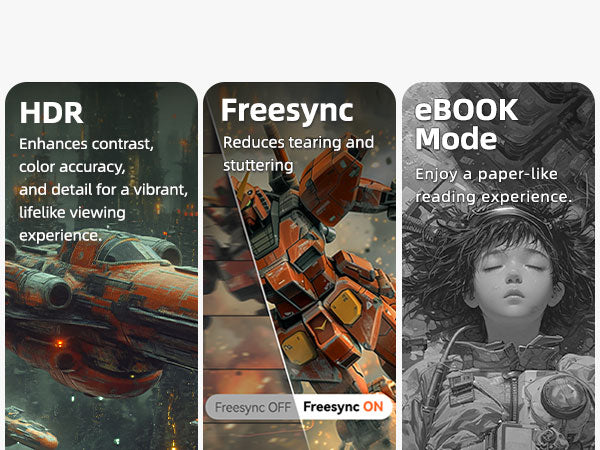The image size is (600, 450).
Task: Click the sleeping girl's face
Action: pyautogui.click(x=513, y=279)
